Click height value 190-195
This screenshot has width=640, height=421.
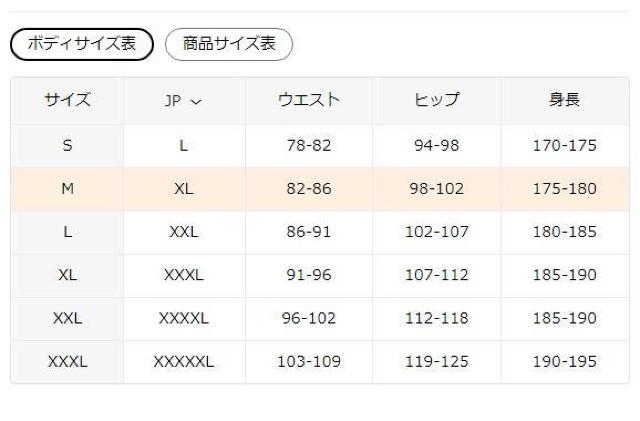564,361
